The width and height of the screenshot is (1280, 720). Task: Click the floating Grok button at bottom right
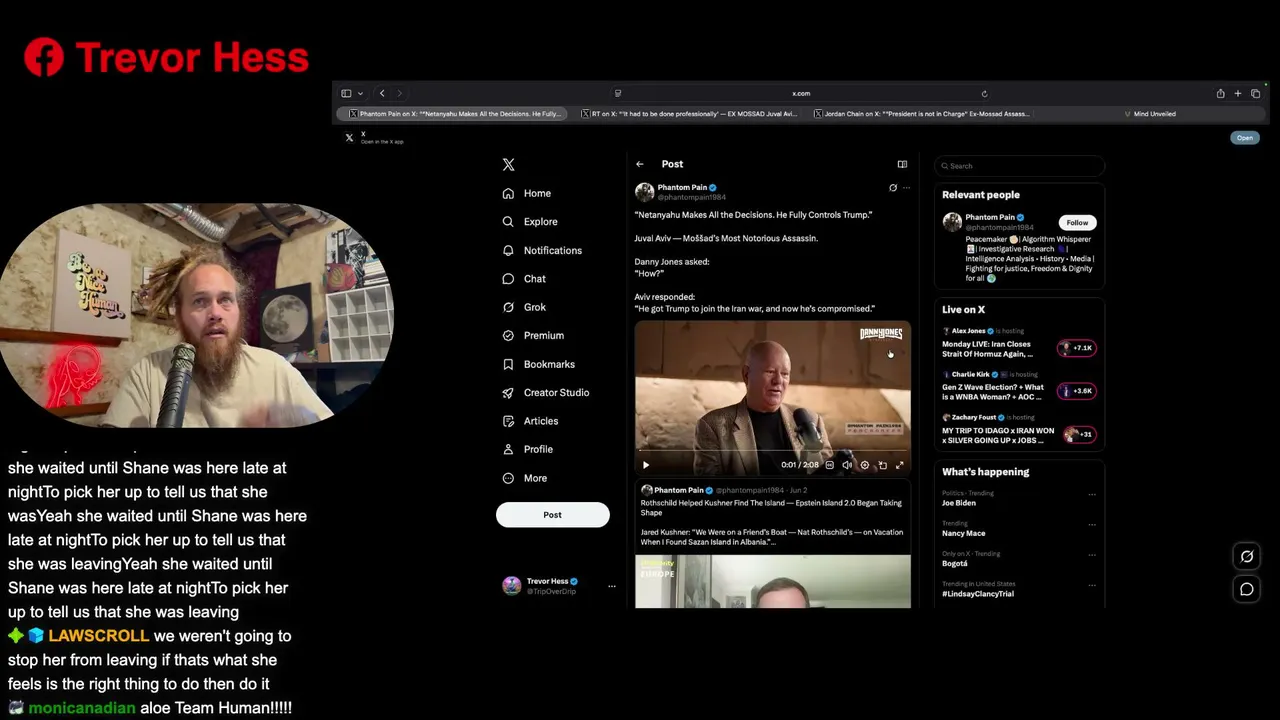coord(1247,557)
